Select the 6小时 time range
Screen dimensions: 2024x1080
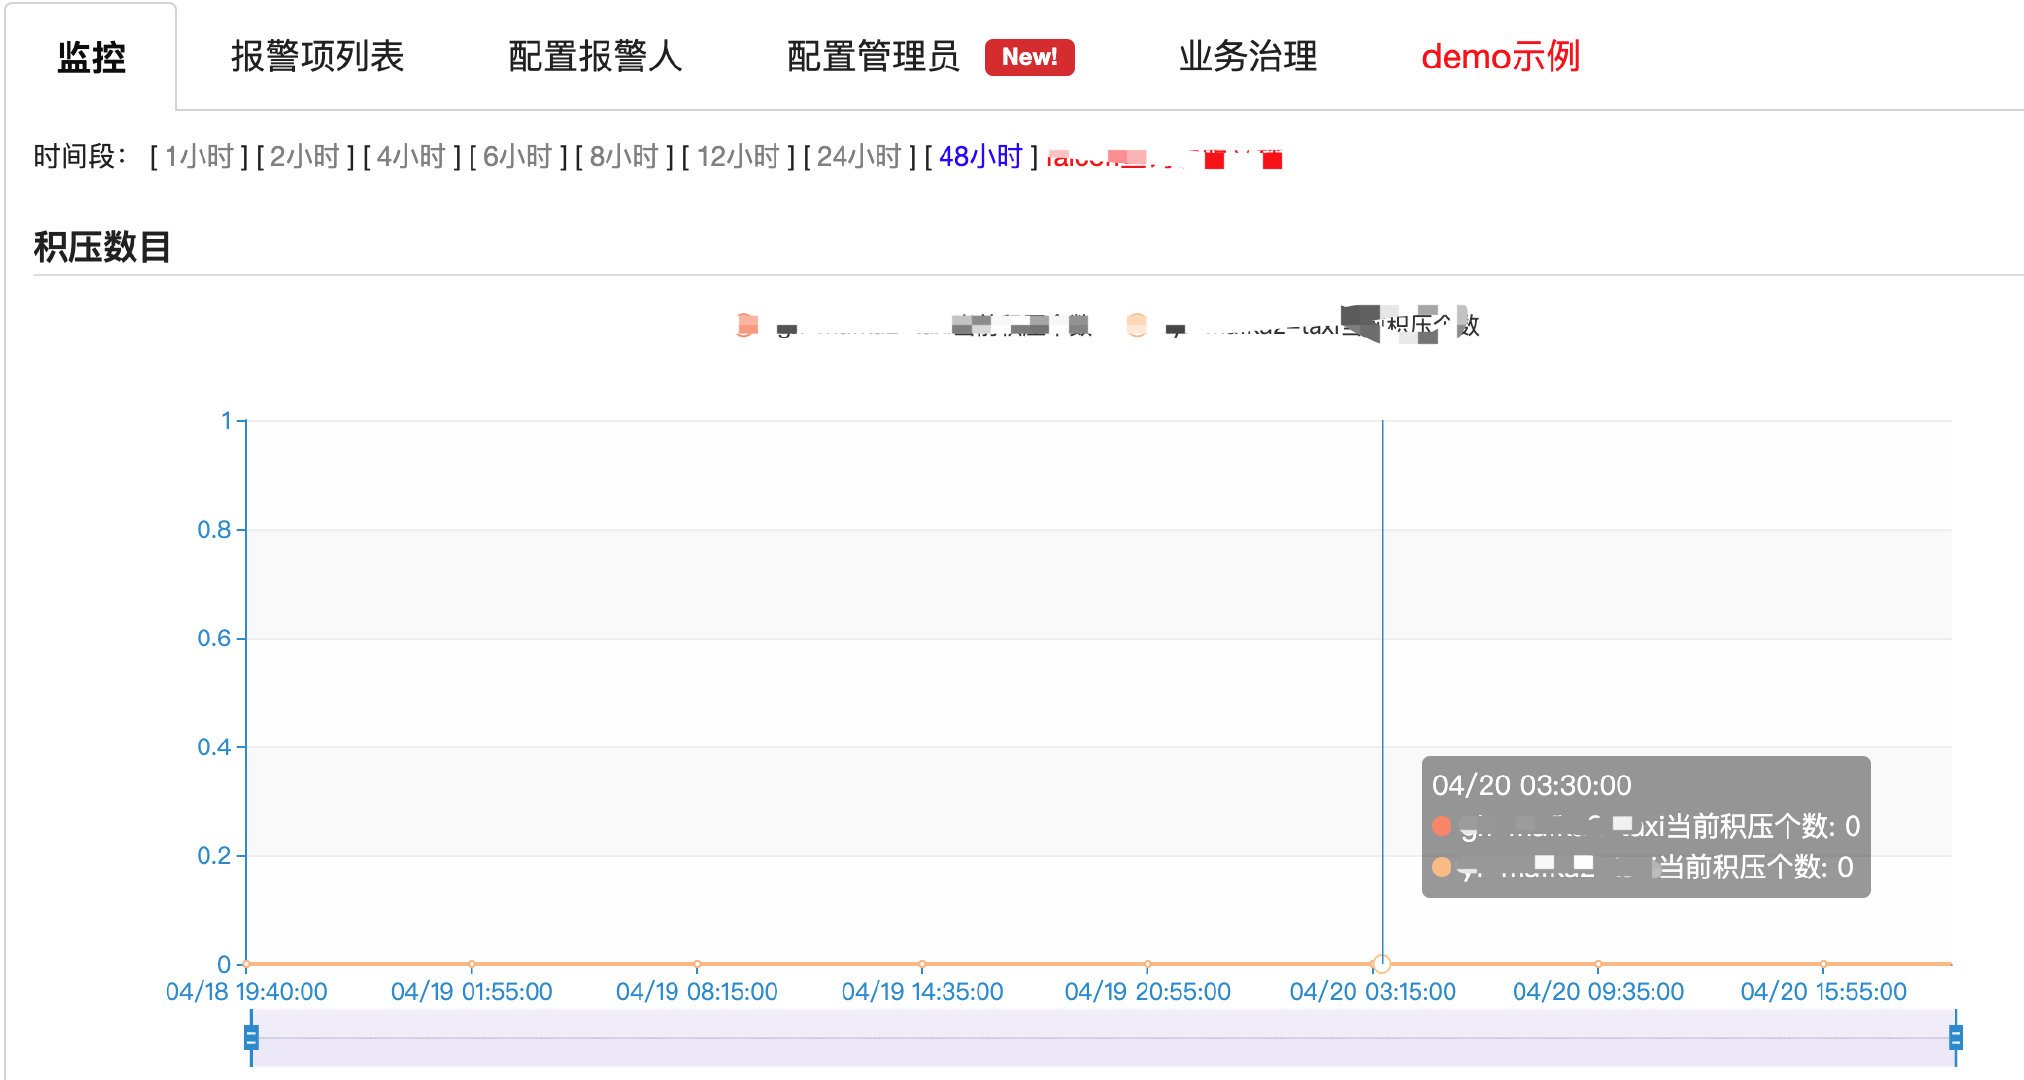click(517, 157)
